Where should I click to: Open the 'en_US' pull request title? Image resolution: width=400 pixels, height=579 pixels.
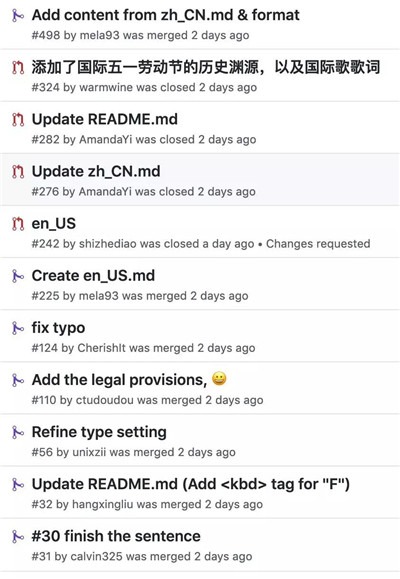pos(54,224)
